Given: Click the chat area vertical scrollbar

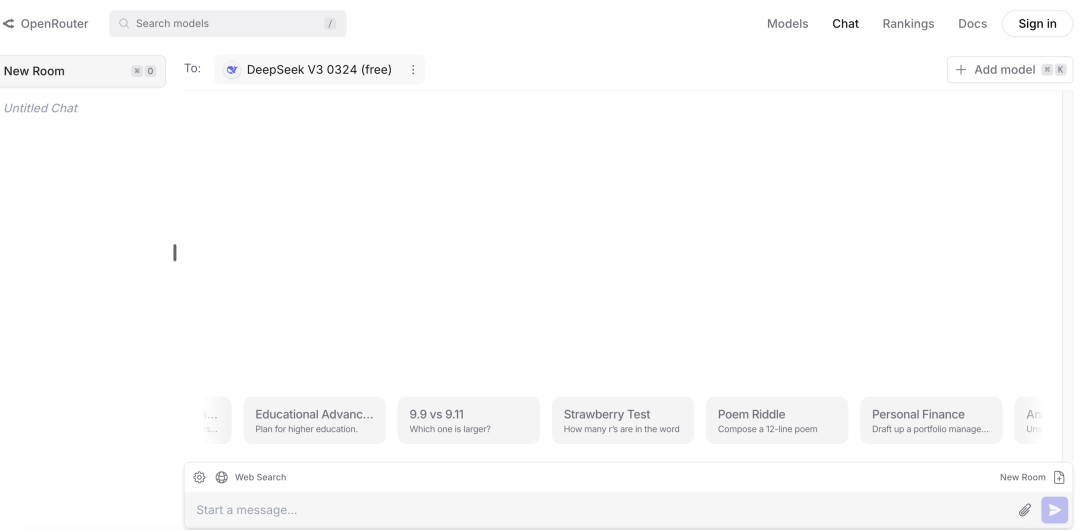Looking at the screenshot, I should pos(1068,276).
